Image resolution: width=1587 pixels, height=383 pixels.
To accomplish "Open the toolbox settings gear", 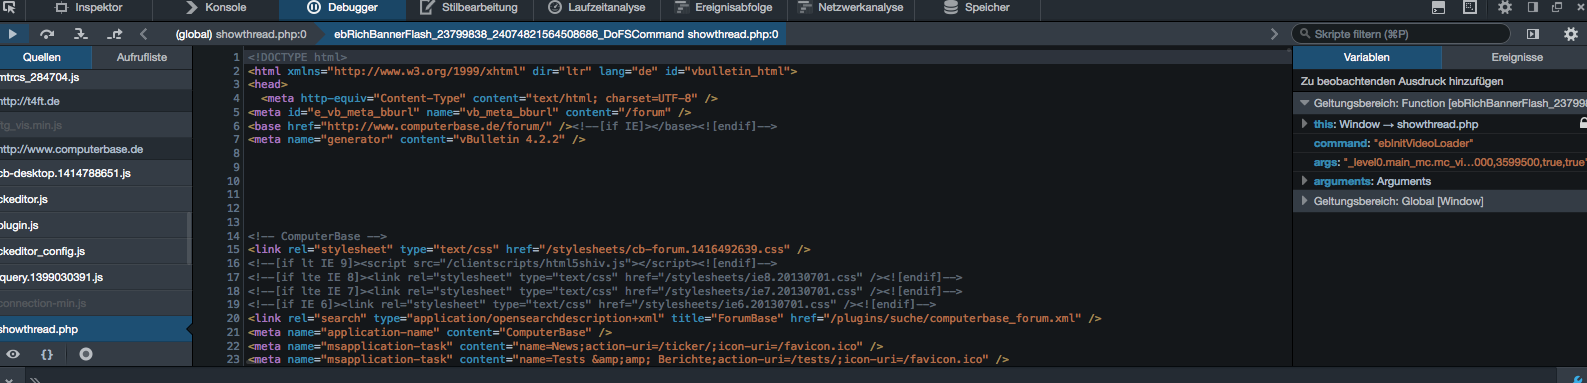I will click(x=1504, y=8).
